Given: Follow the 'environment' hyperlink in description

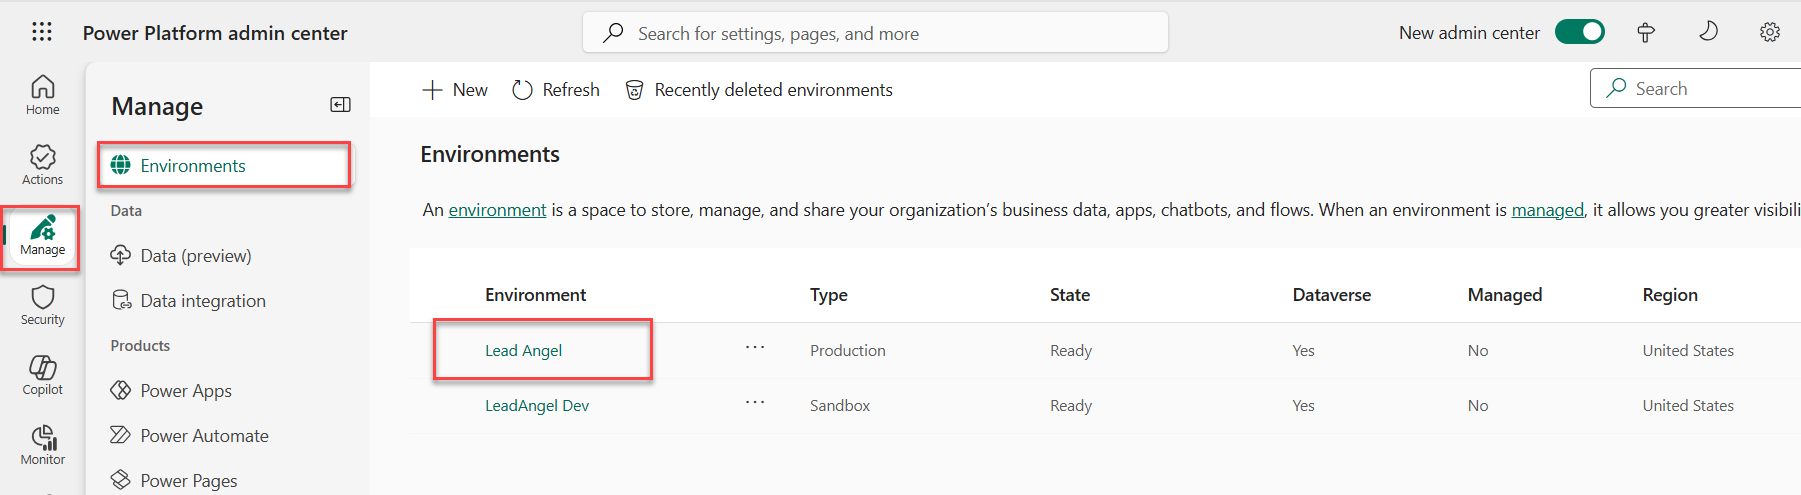Looking at the screenshot, I should 497,210.
